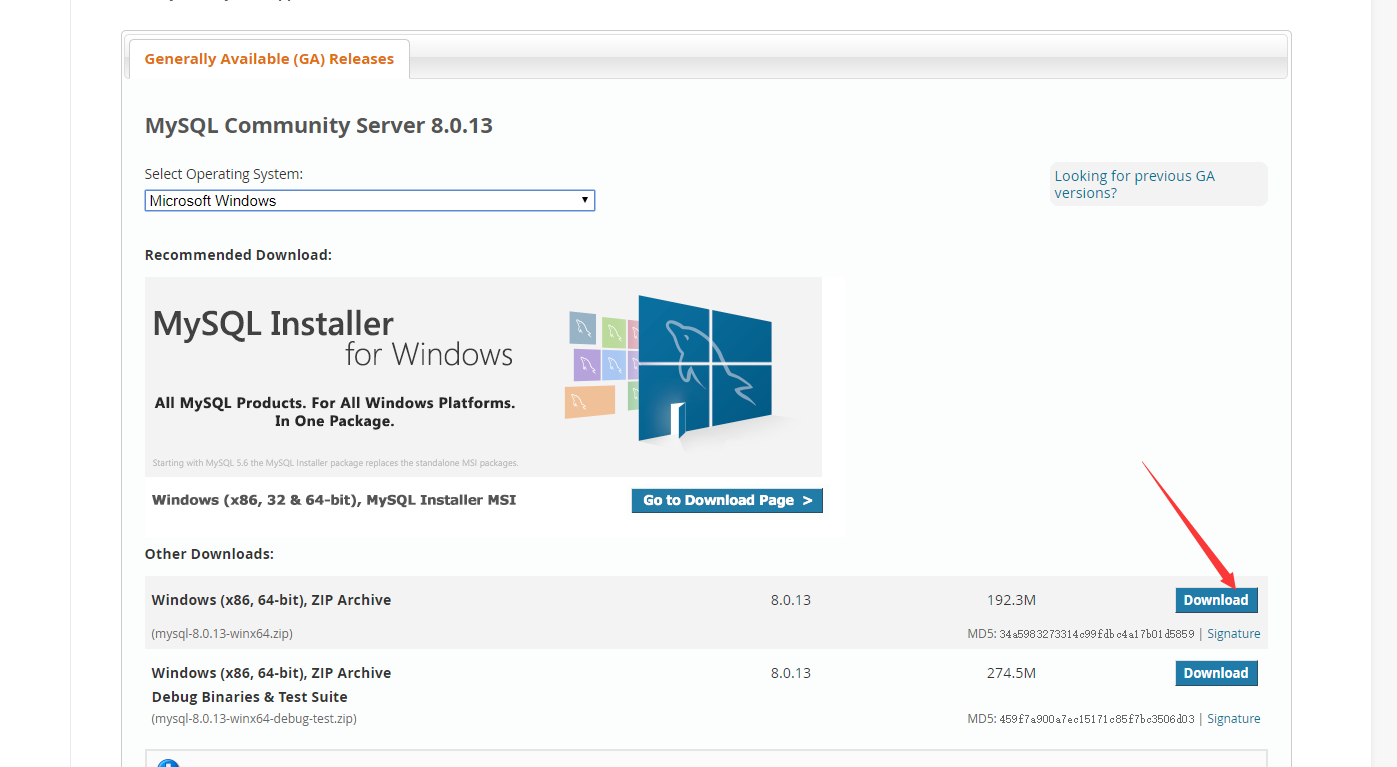The height and width of the screenshot is (767, 1397).
Task: Open Signature link for winx64-debug-test.zip
Action: (1233, 719)
